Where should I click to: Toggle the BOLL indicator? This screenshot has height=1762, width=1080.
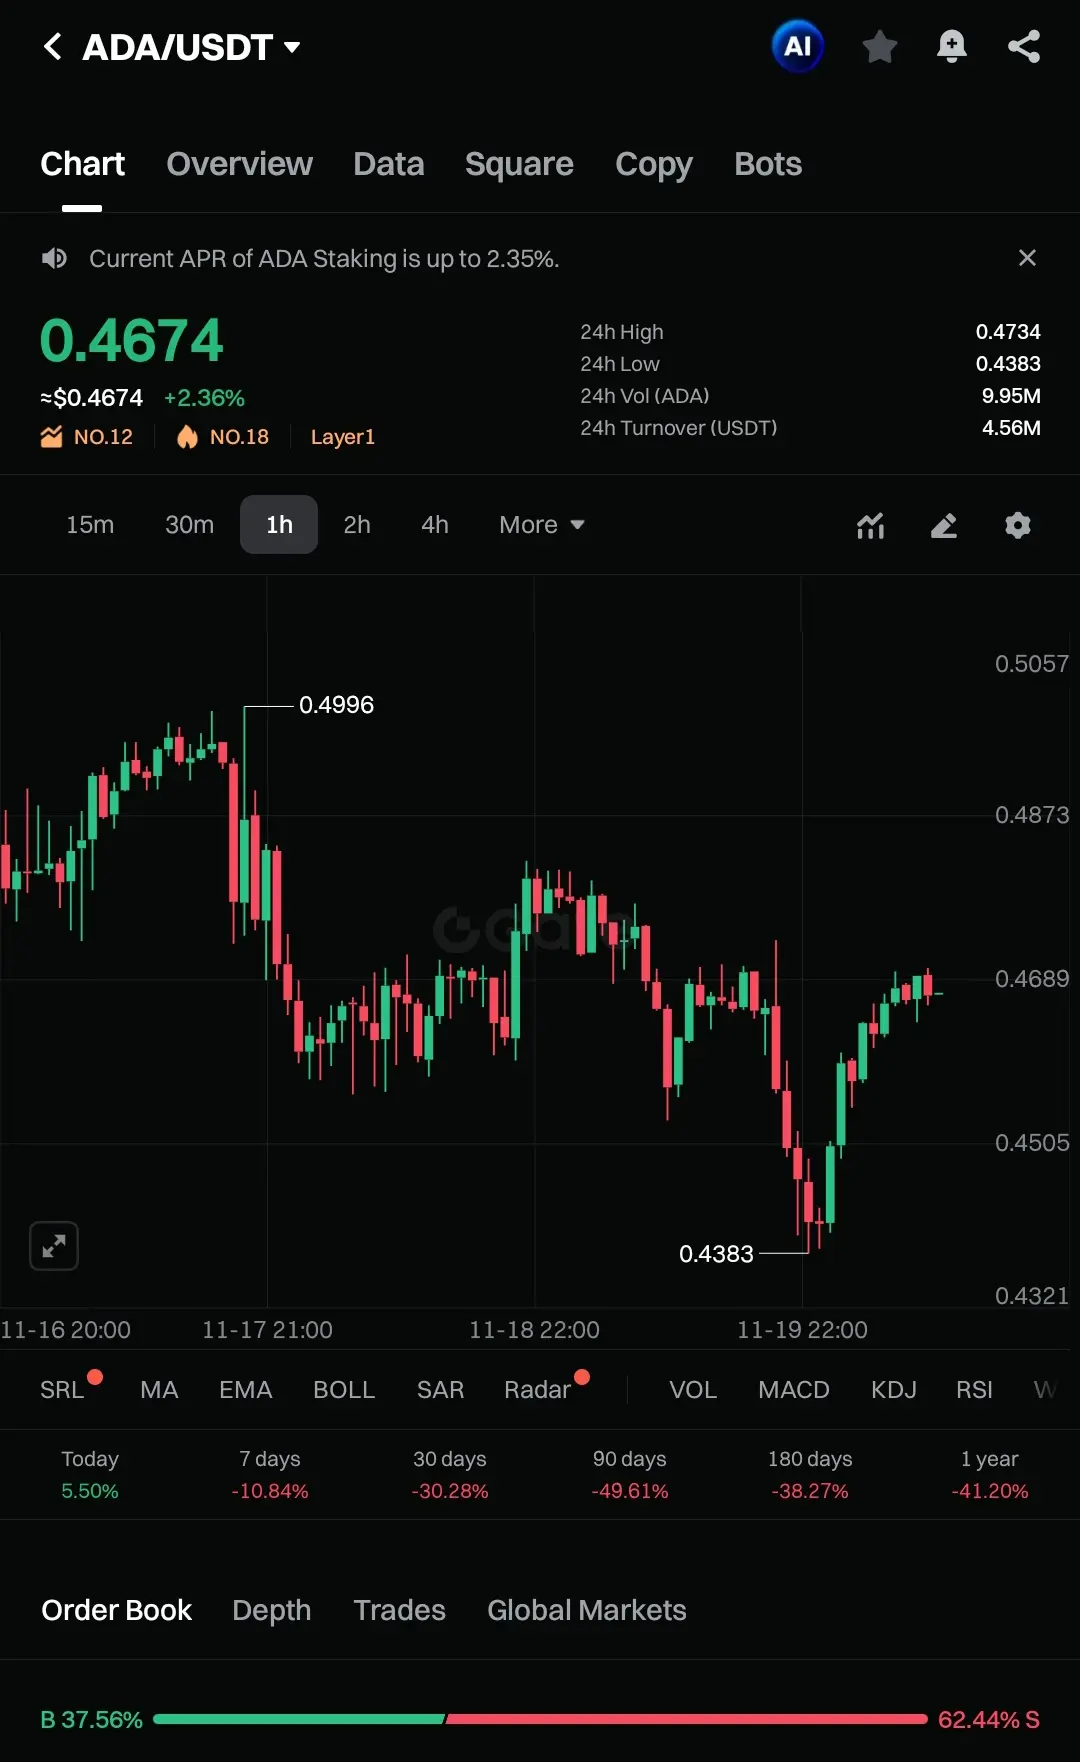[x=344, y=1390]
